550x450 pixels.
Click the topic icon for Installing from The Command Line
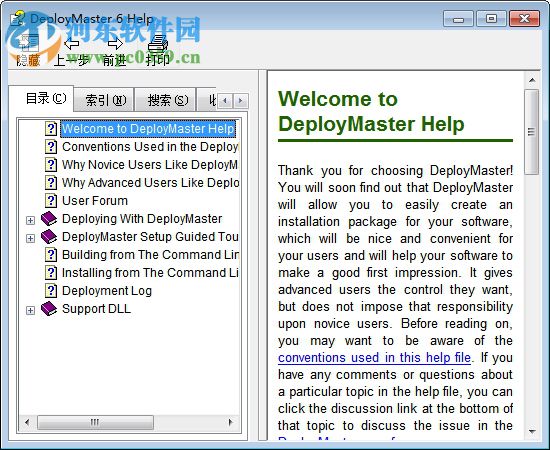pyautogui.click(x=51, y=273)
